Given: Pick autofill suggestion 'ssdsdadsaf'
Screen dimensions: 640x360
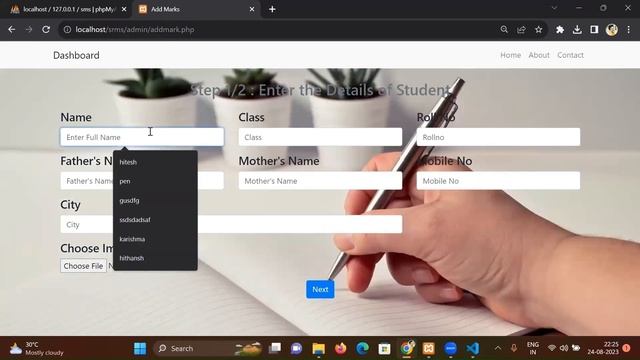Looking at the screenshot, I should (155, 220).
